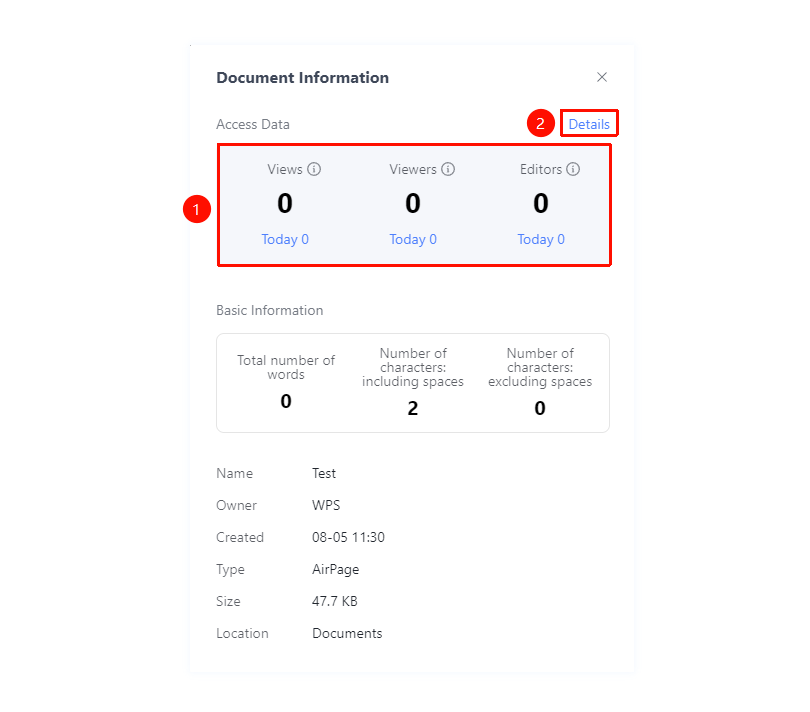Click the Basic Information section heading
810x712 pixels.
click(270, 311)
